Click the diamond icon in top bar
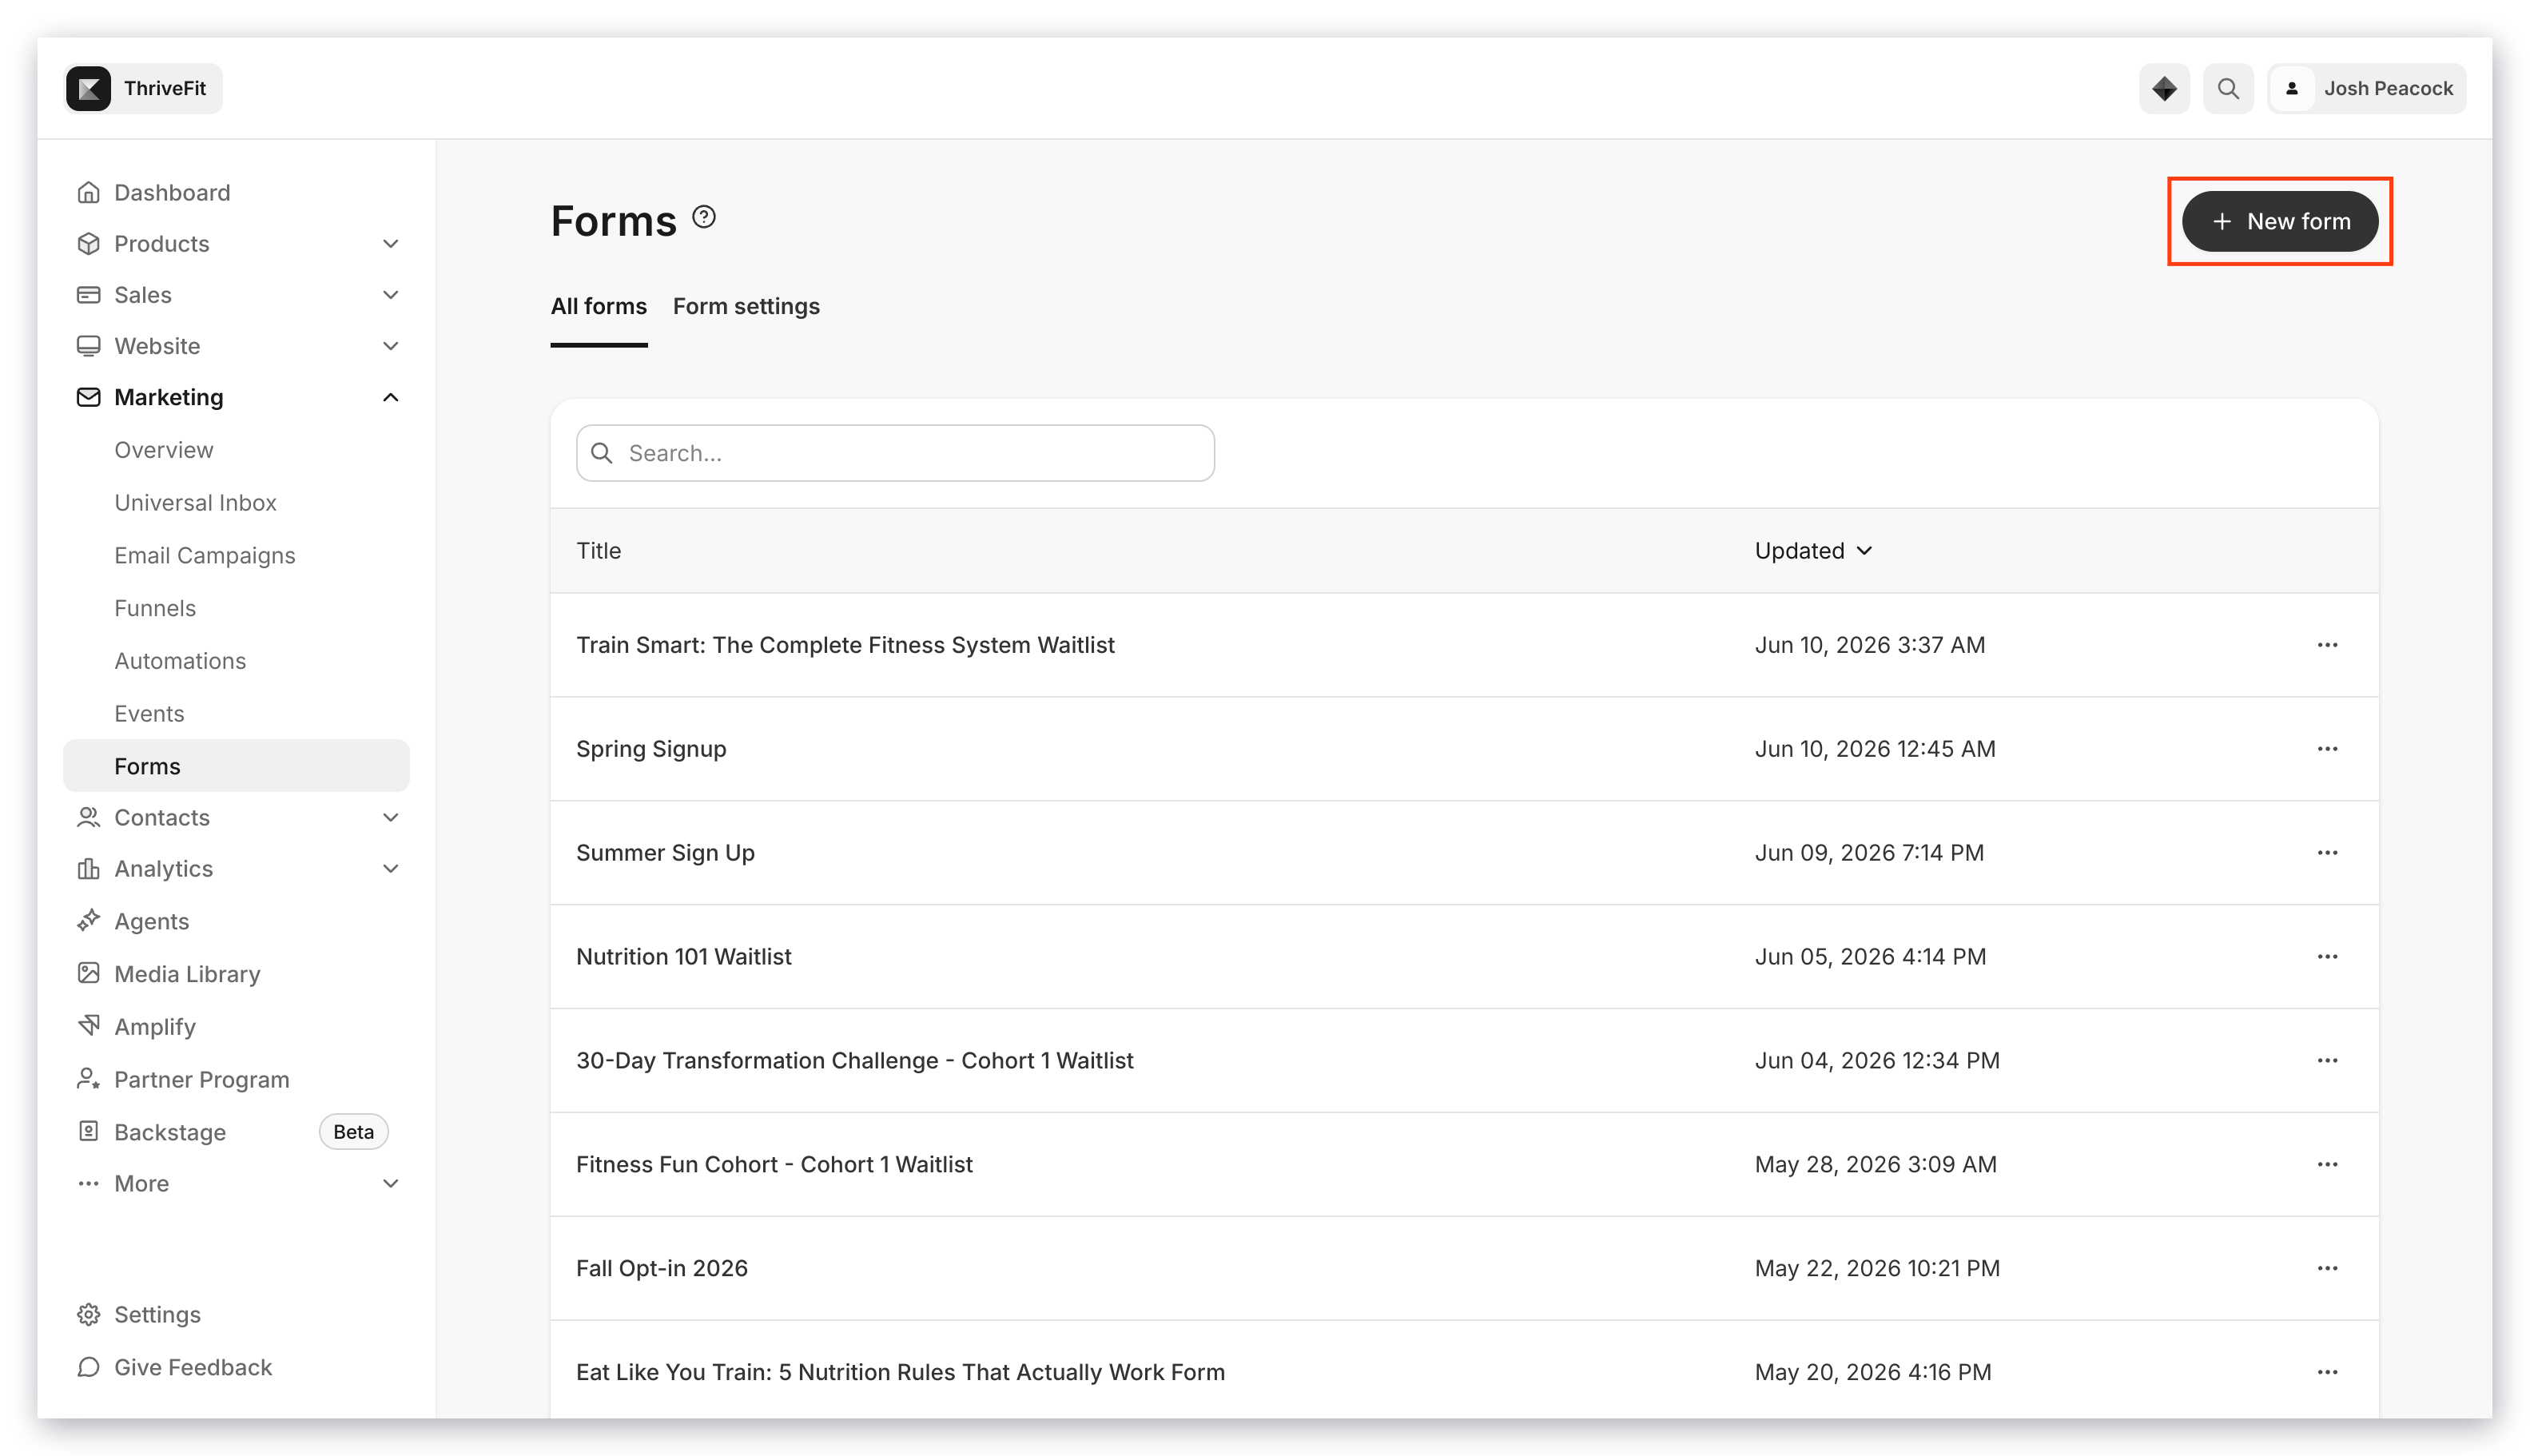Image resolution: width=2530 pixels, height=1456 pixels. tap(2163, 89)
